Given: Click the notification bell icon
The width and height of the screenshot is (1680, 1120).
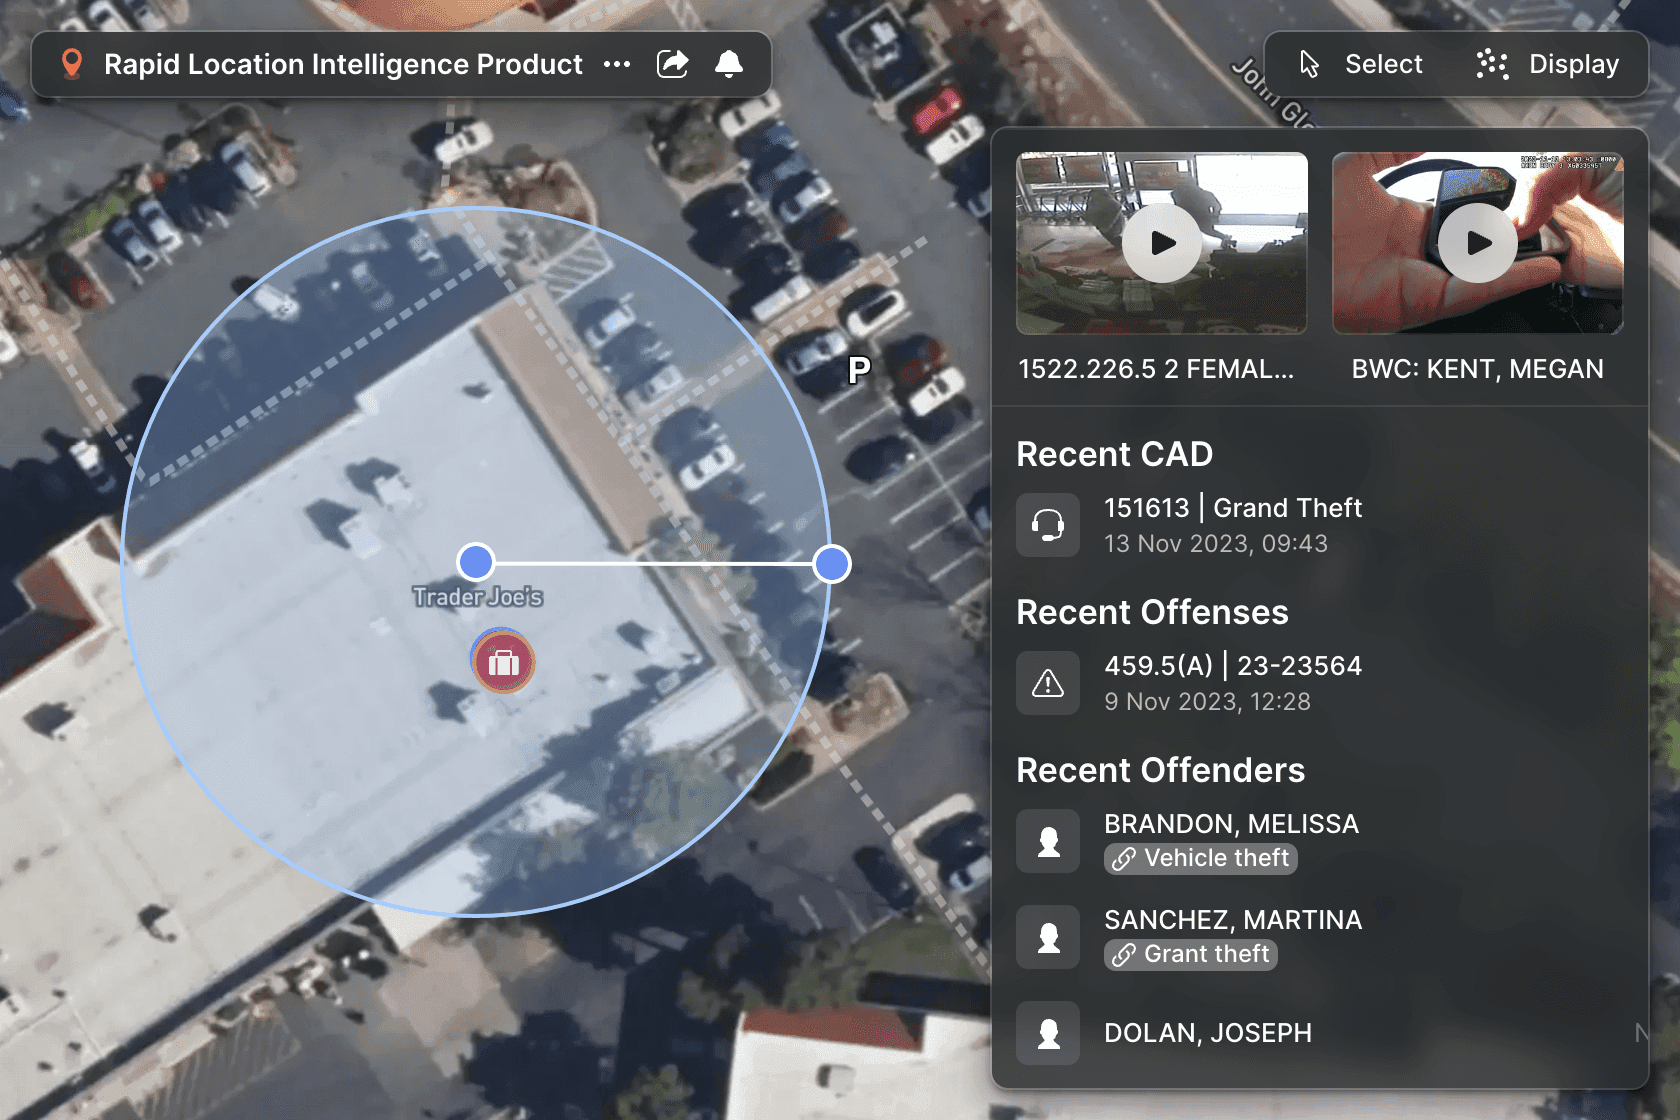Looking at the screenshot, I should click(729, 64).
